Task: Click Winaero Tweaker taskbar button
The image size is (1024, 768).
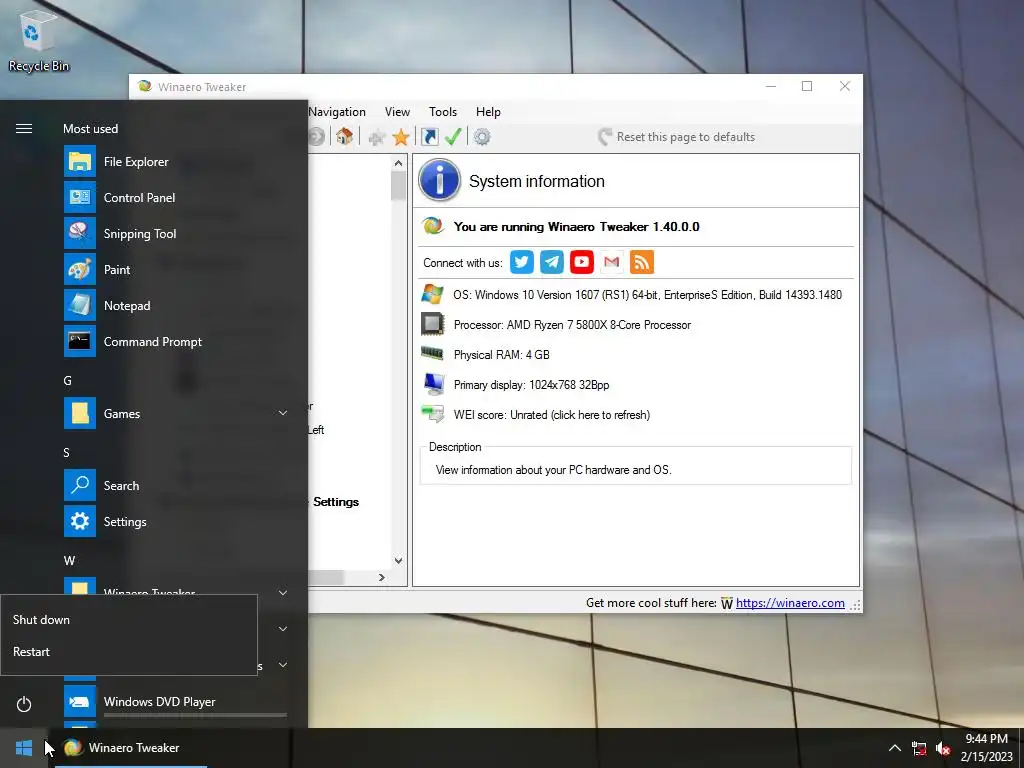Action: [131, 748]
